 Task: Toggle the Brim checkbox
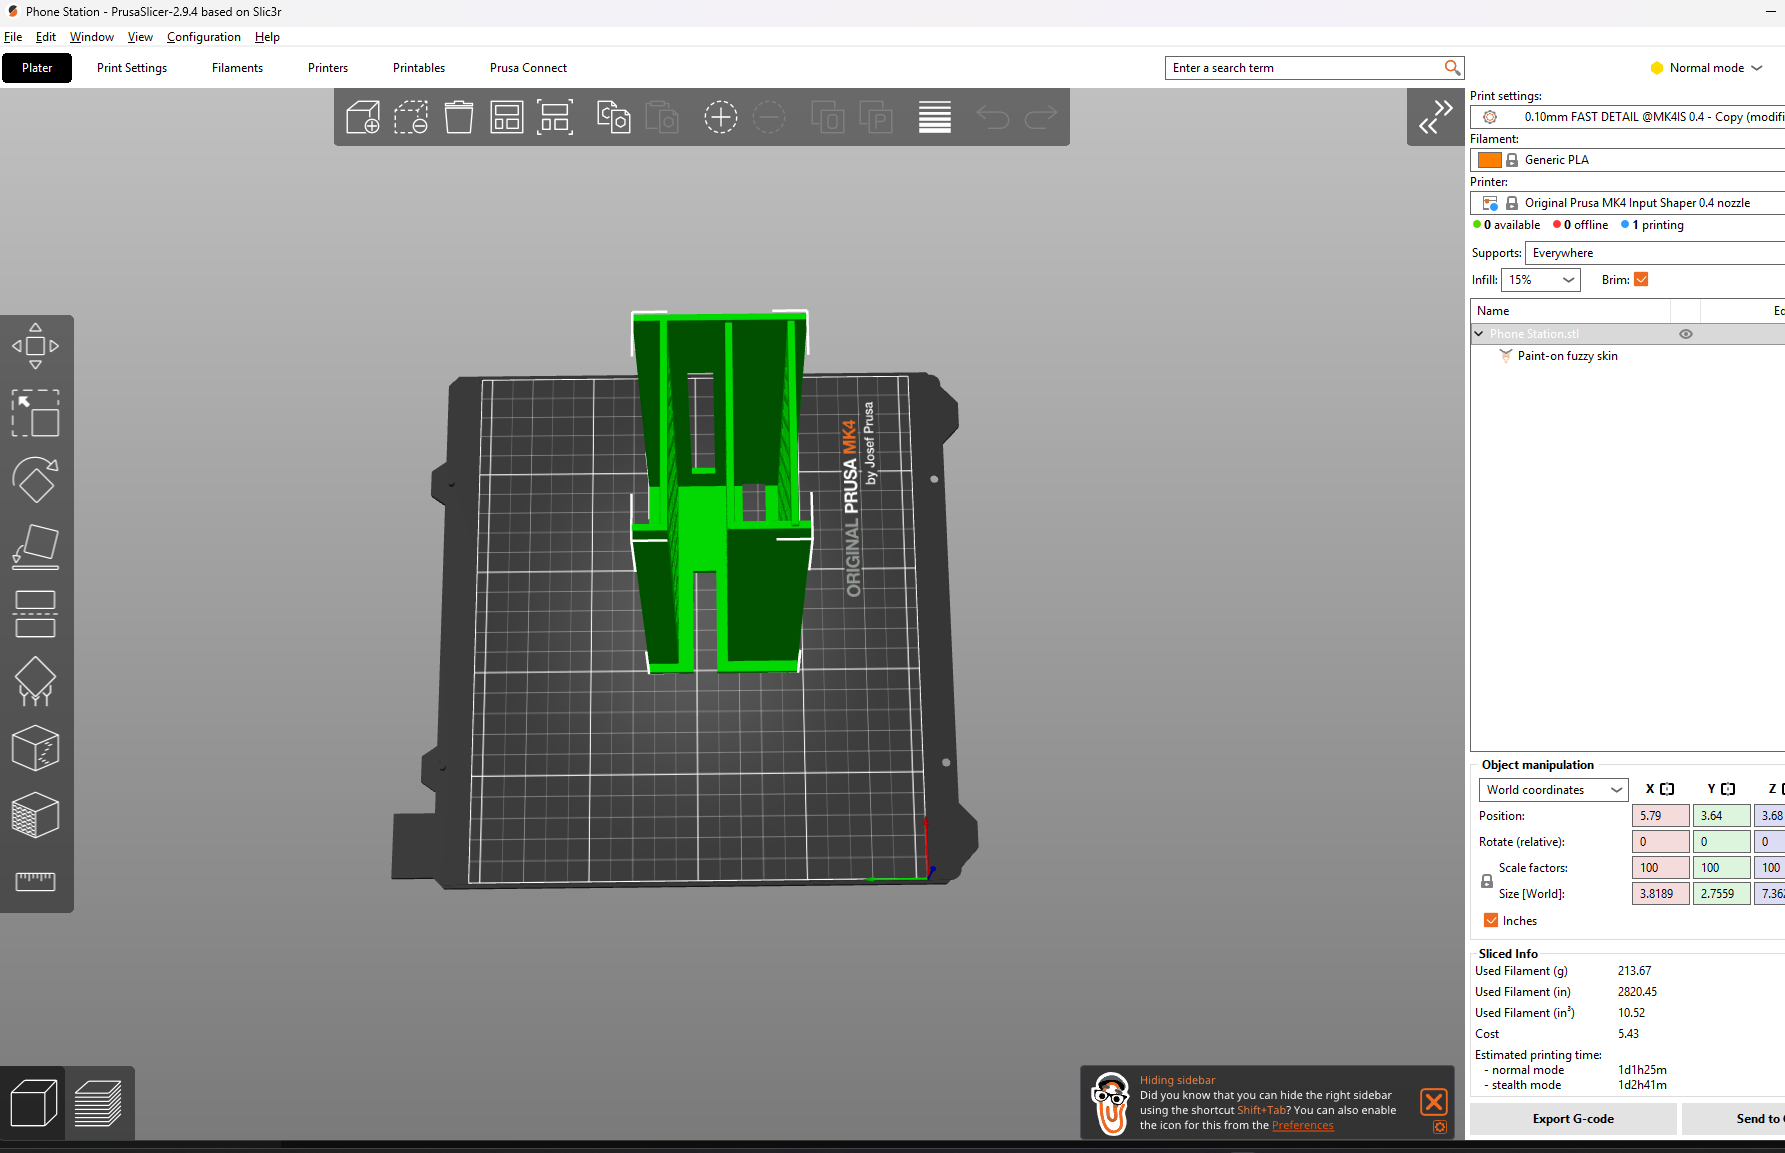[x=1641, y=280]
